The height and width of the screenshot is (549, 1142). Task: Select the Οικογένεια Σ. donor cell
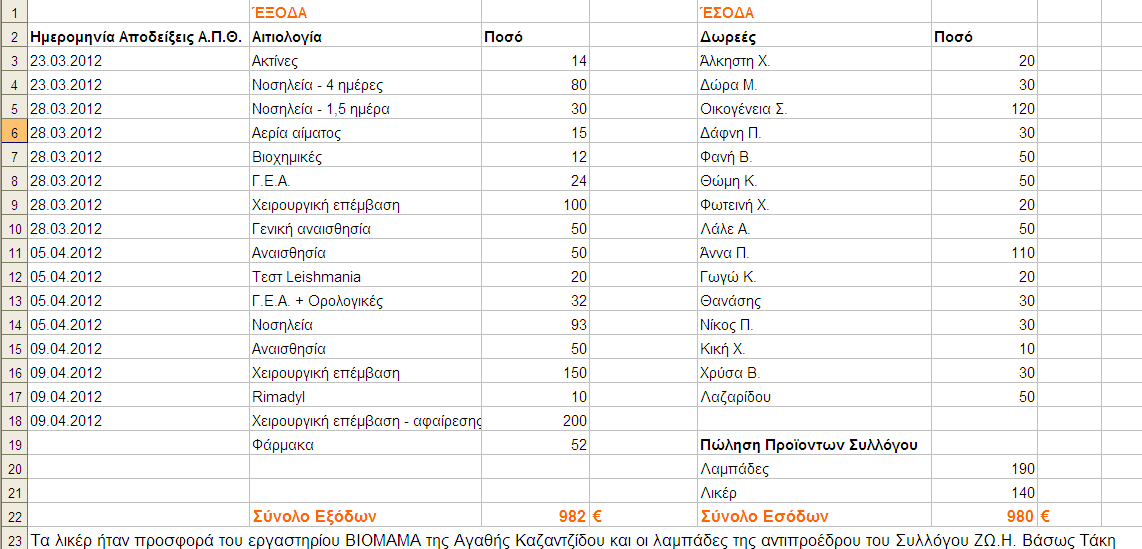click(814, 108)
